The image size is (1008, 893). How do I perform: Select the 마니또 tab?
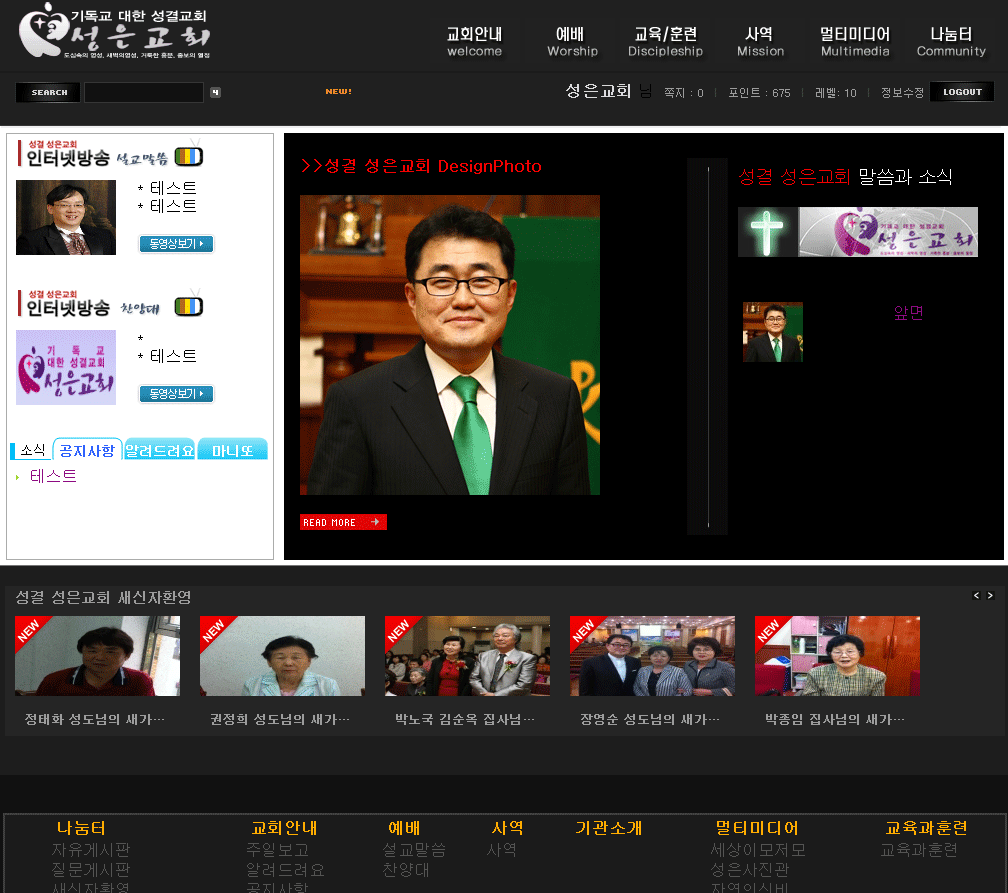(232, 450)
